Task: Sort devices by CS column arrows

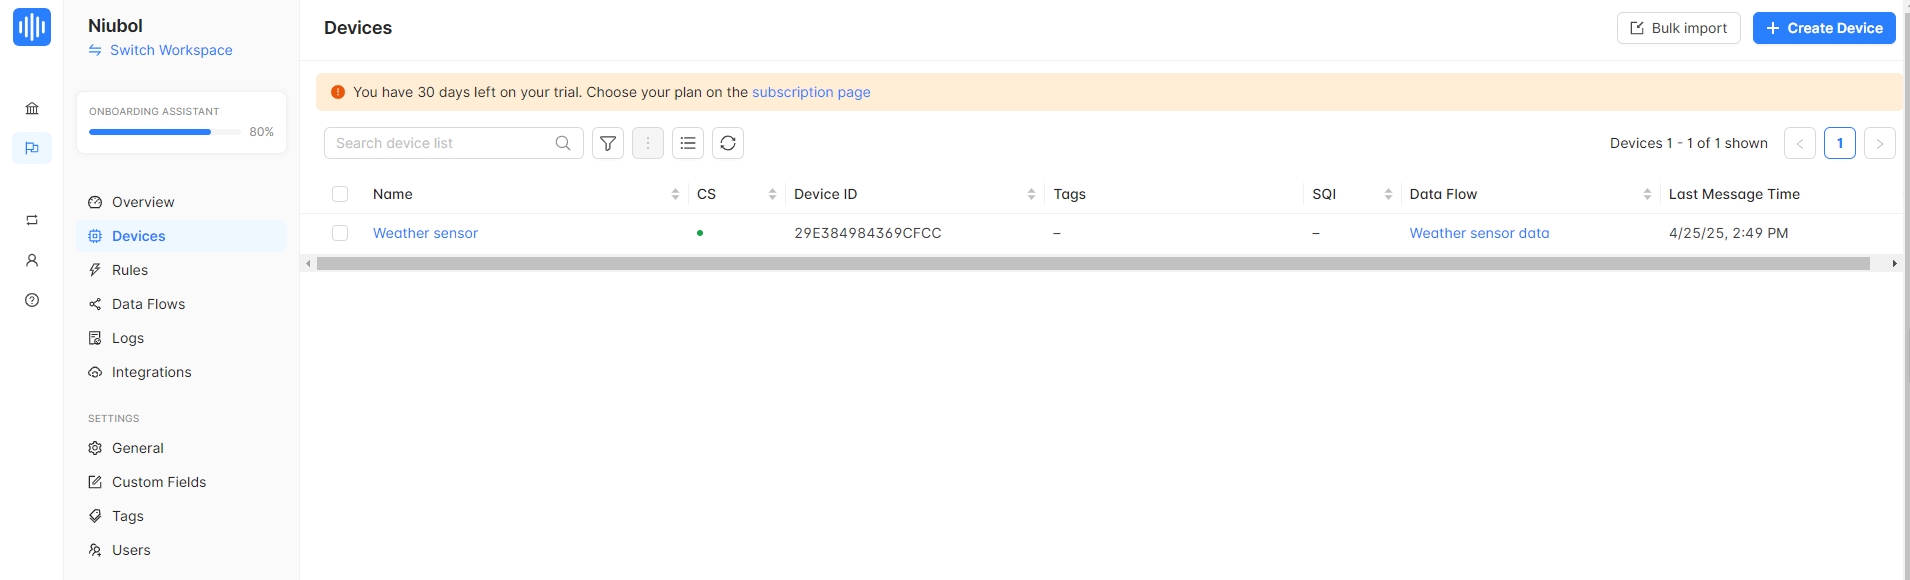Action: [x=772, y=194]
